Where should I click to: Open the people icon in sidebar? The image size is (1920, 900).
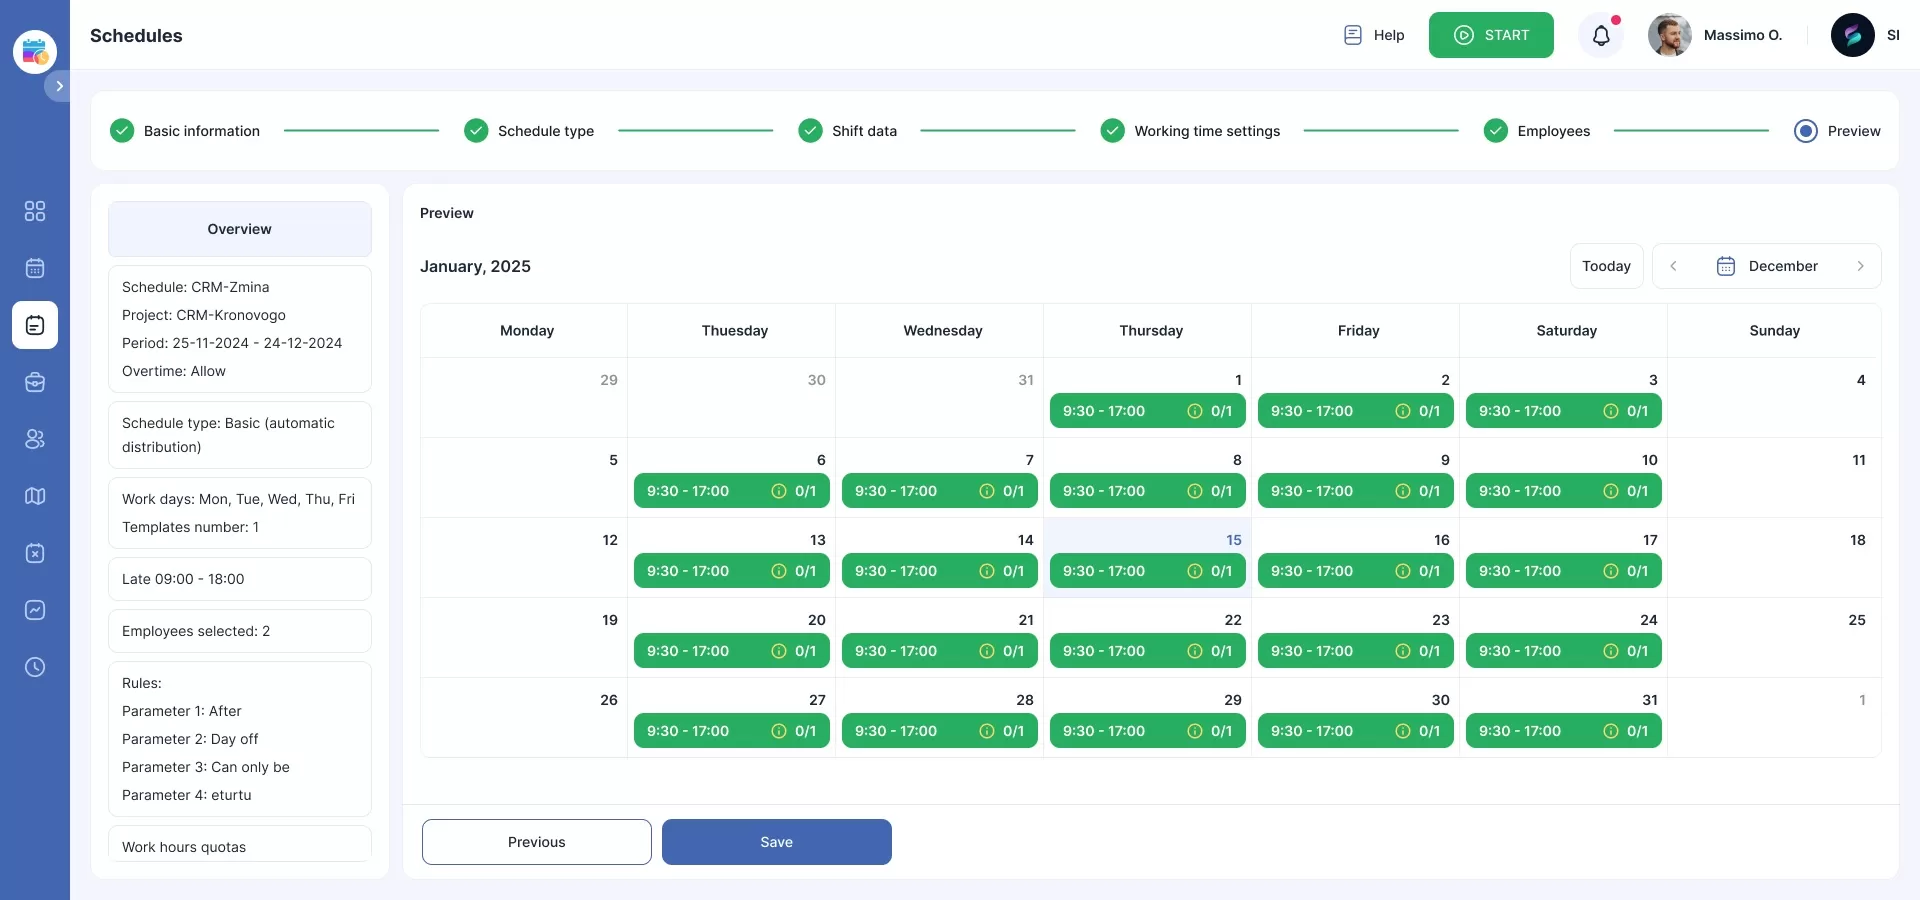pos(35,439)
